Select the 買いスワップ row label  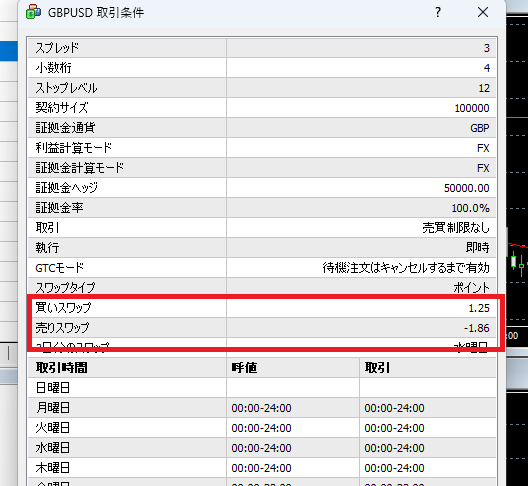63,307
